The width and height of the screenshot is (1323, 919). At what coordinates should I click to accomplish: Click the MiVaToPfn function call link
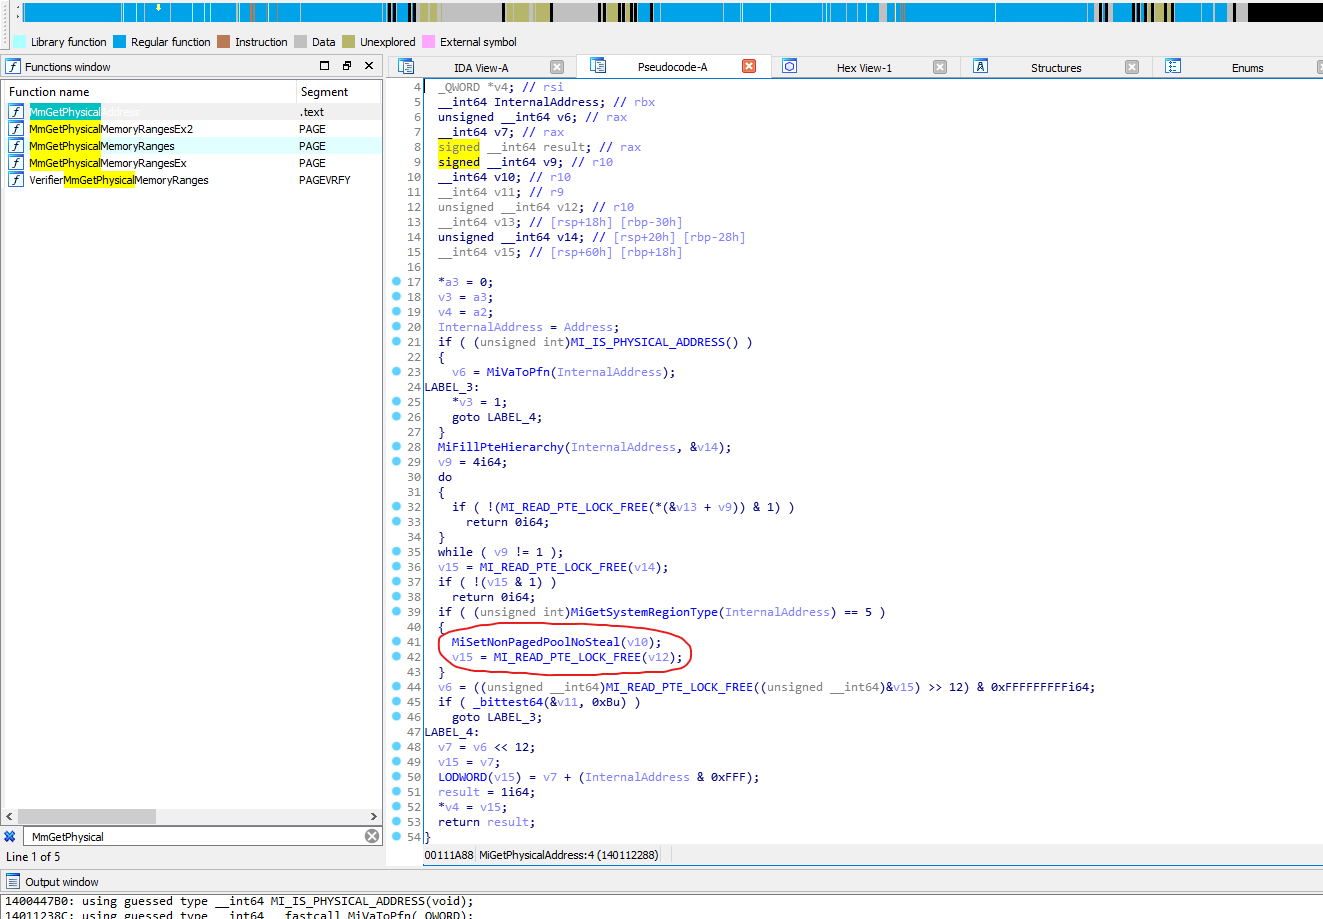pyautogui.click(x=518, y=372)
